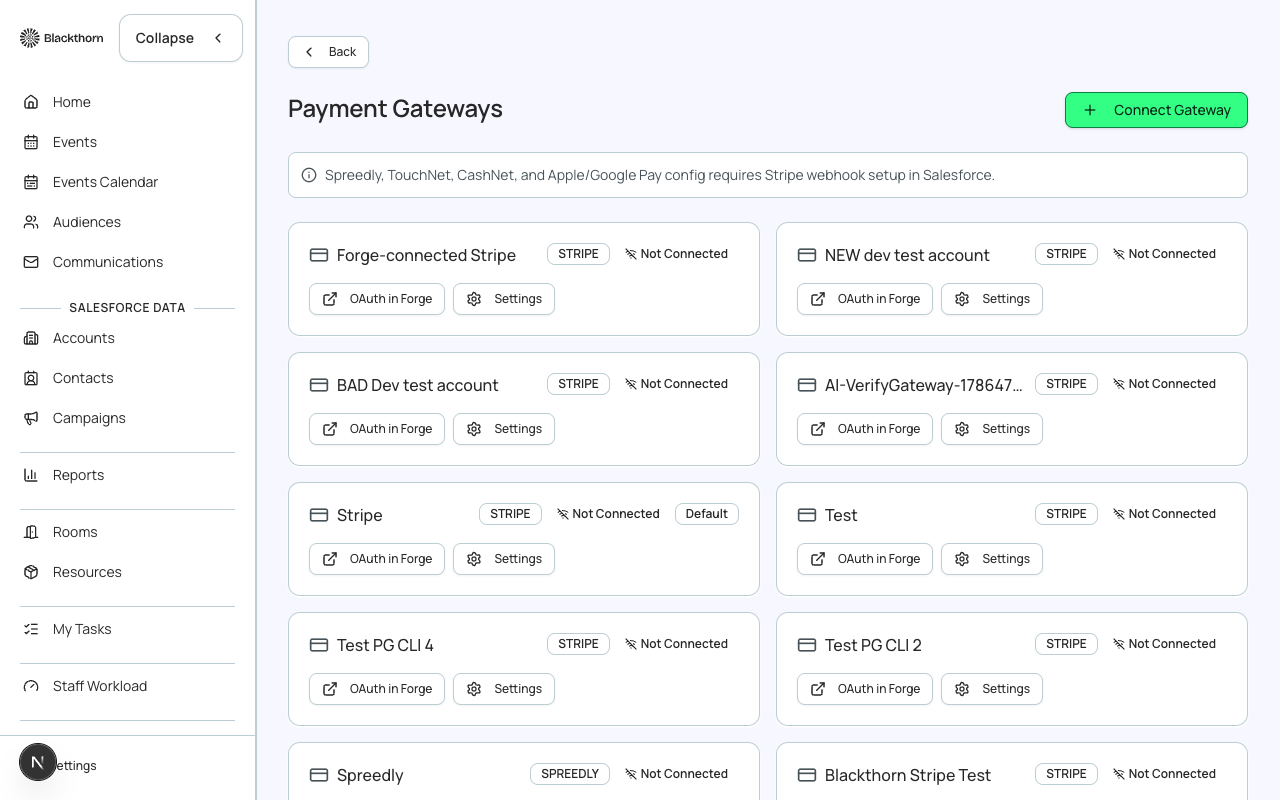Click the Rooms door icon
Image resolution: width=1280 pixels, height=800 pixels.
(31, 532)
